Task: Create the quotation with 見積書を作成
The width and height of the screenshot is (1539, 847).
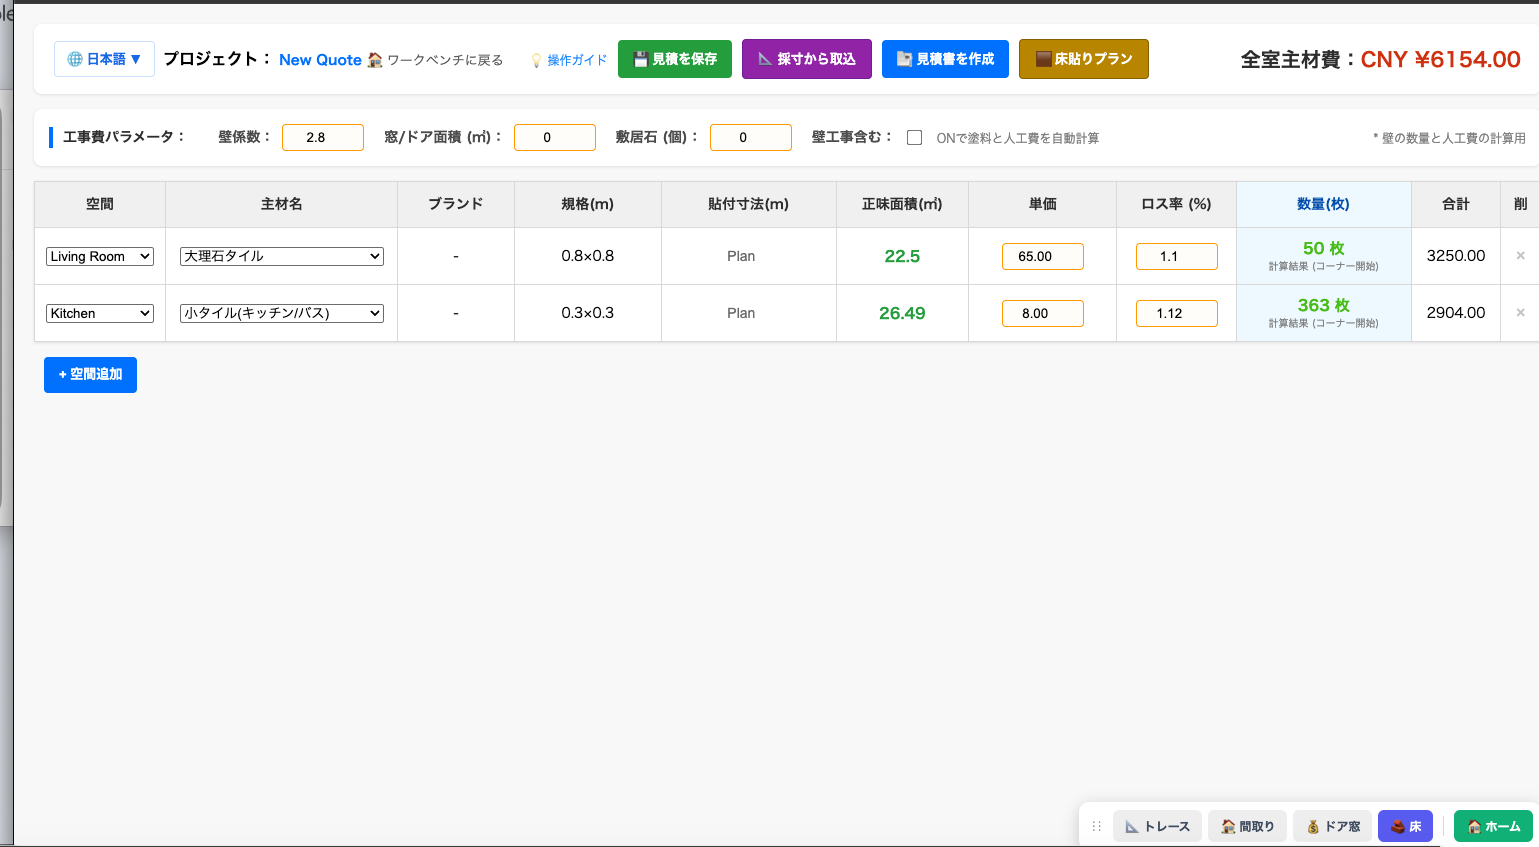Action: [945, 59]
